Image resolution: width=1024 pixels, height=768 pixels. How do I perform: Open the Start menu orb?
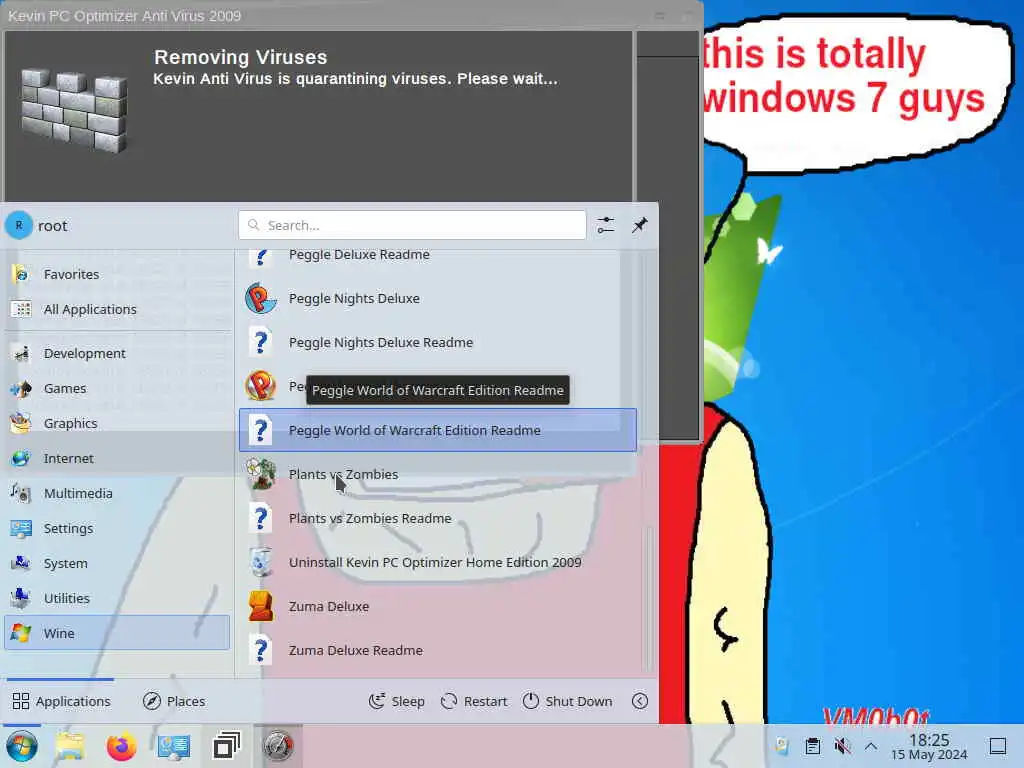click(22, 746)
